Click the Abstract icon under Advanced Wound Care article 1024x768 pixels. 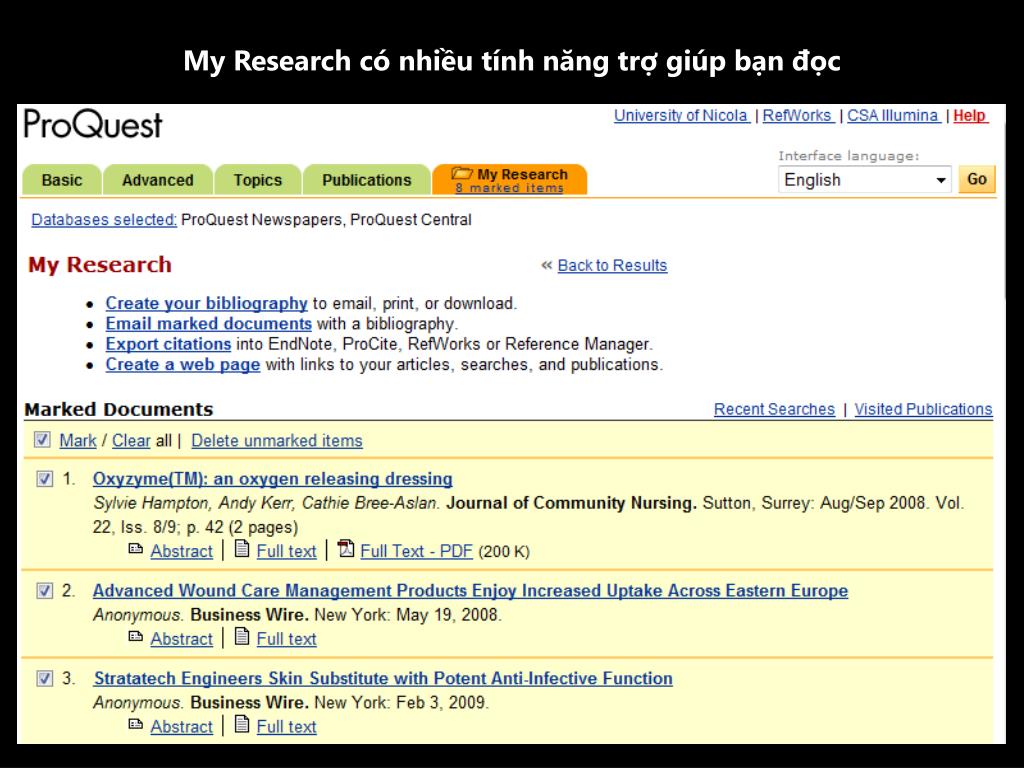coord(135,637)
